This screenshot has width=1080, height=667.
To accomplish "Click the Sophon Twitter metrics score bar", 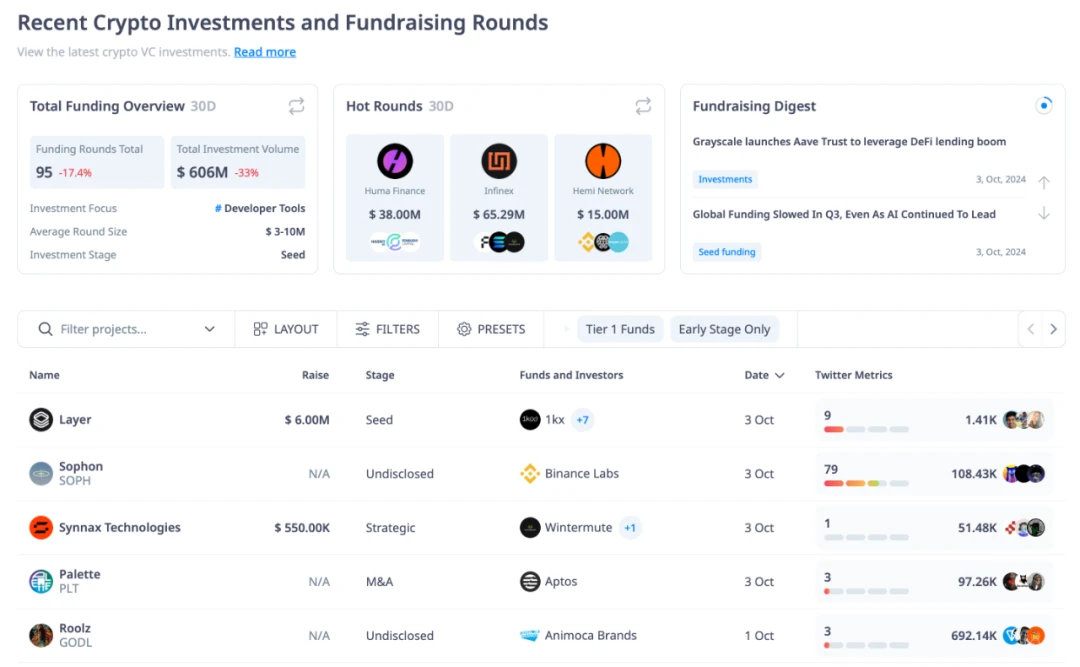I will pos(866,483).
